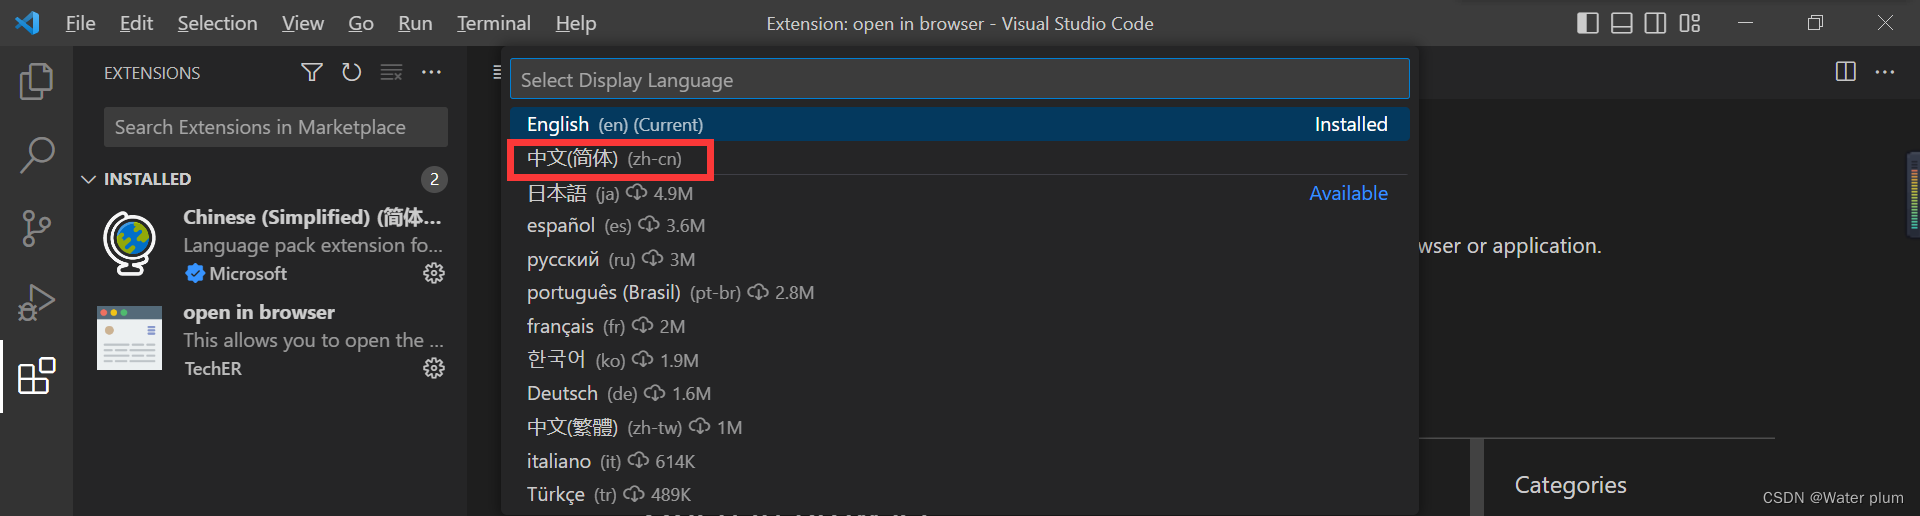This screenshot has width=1920, height=516.
Task: Click the Search Extensions in Marketplace field
Action: [276, 127]
